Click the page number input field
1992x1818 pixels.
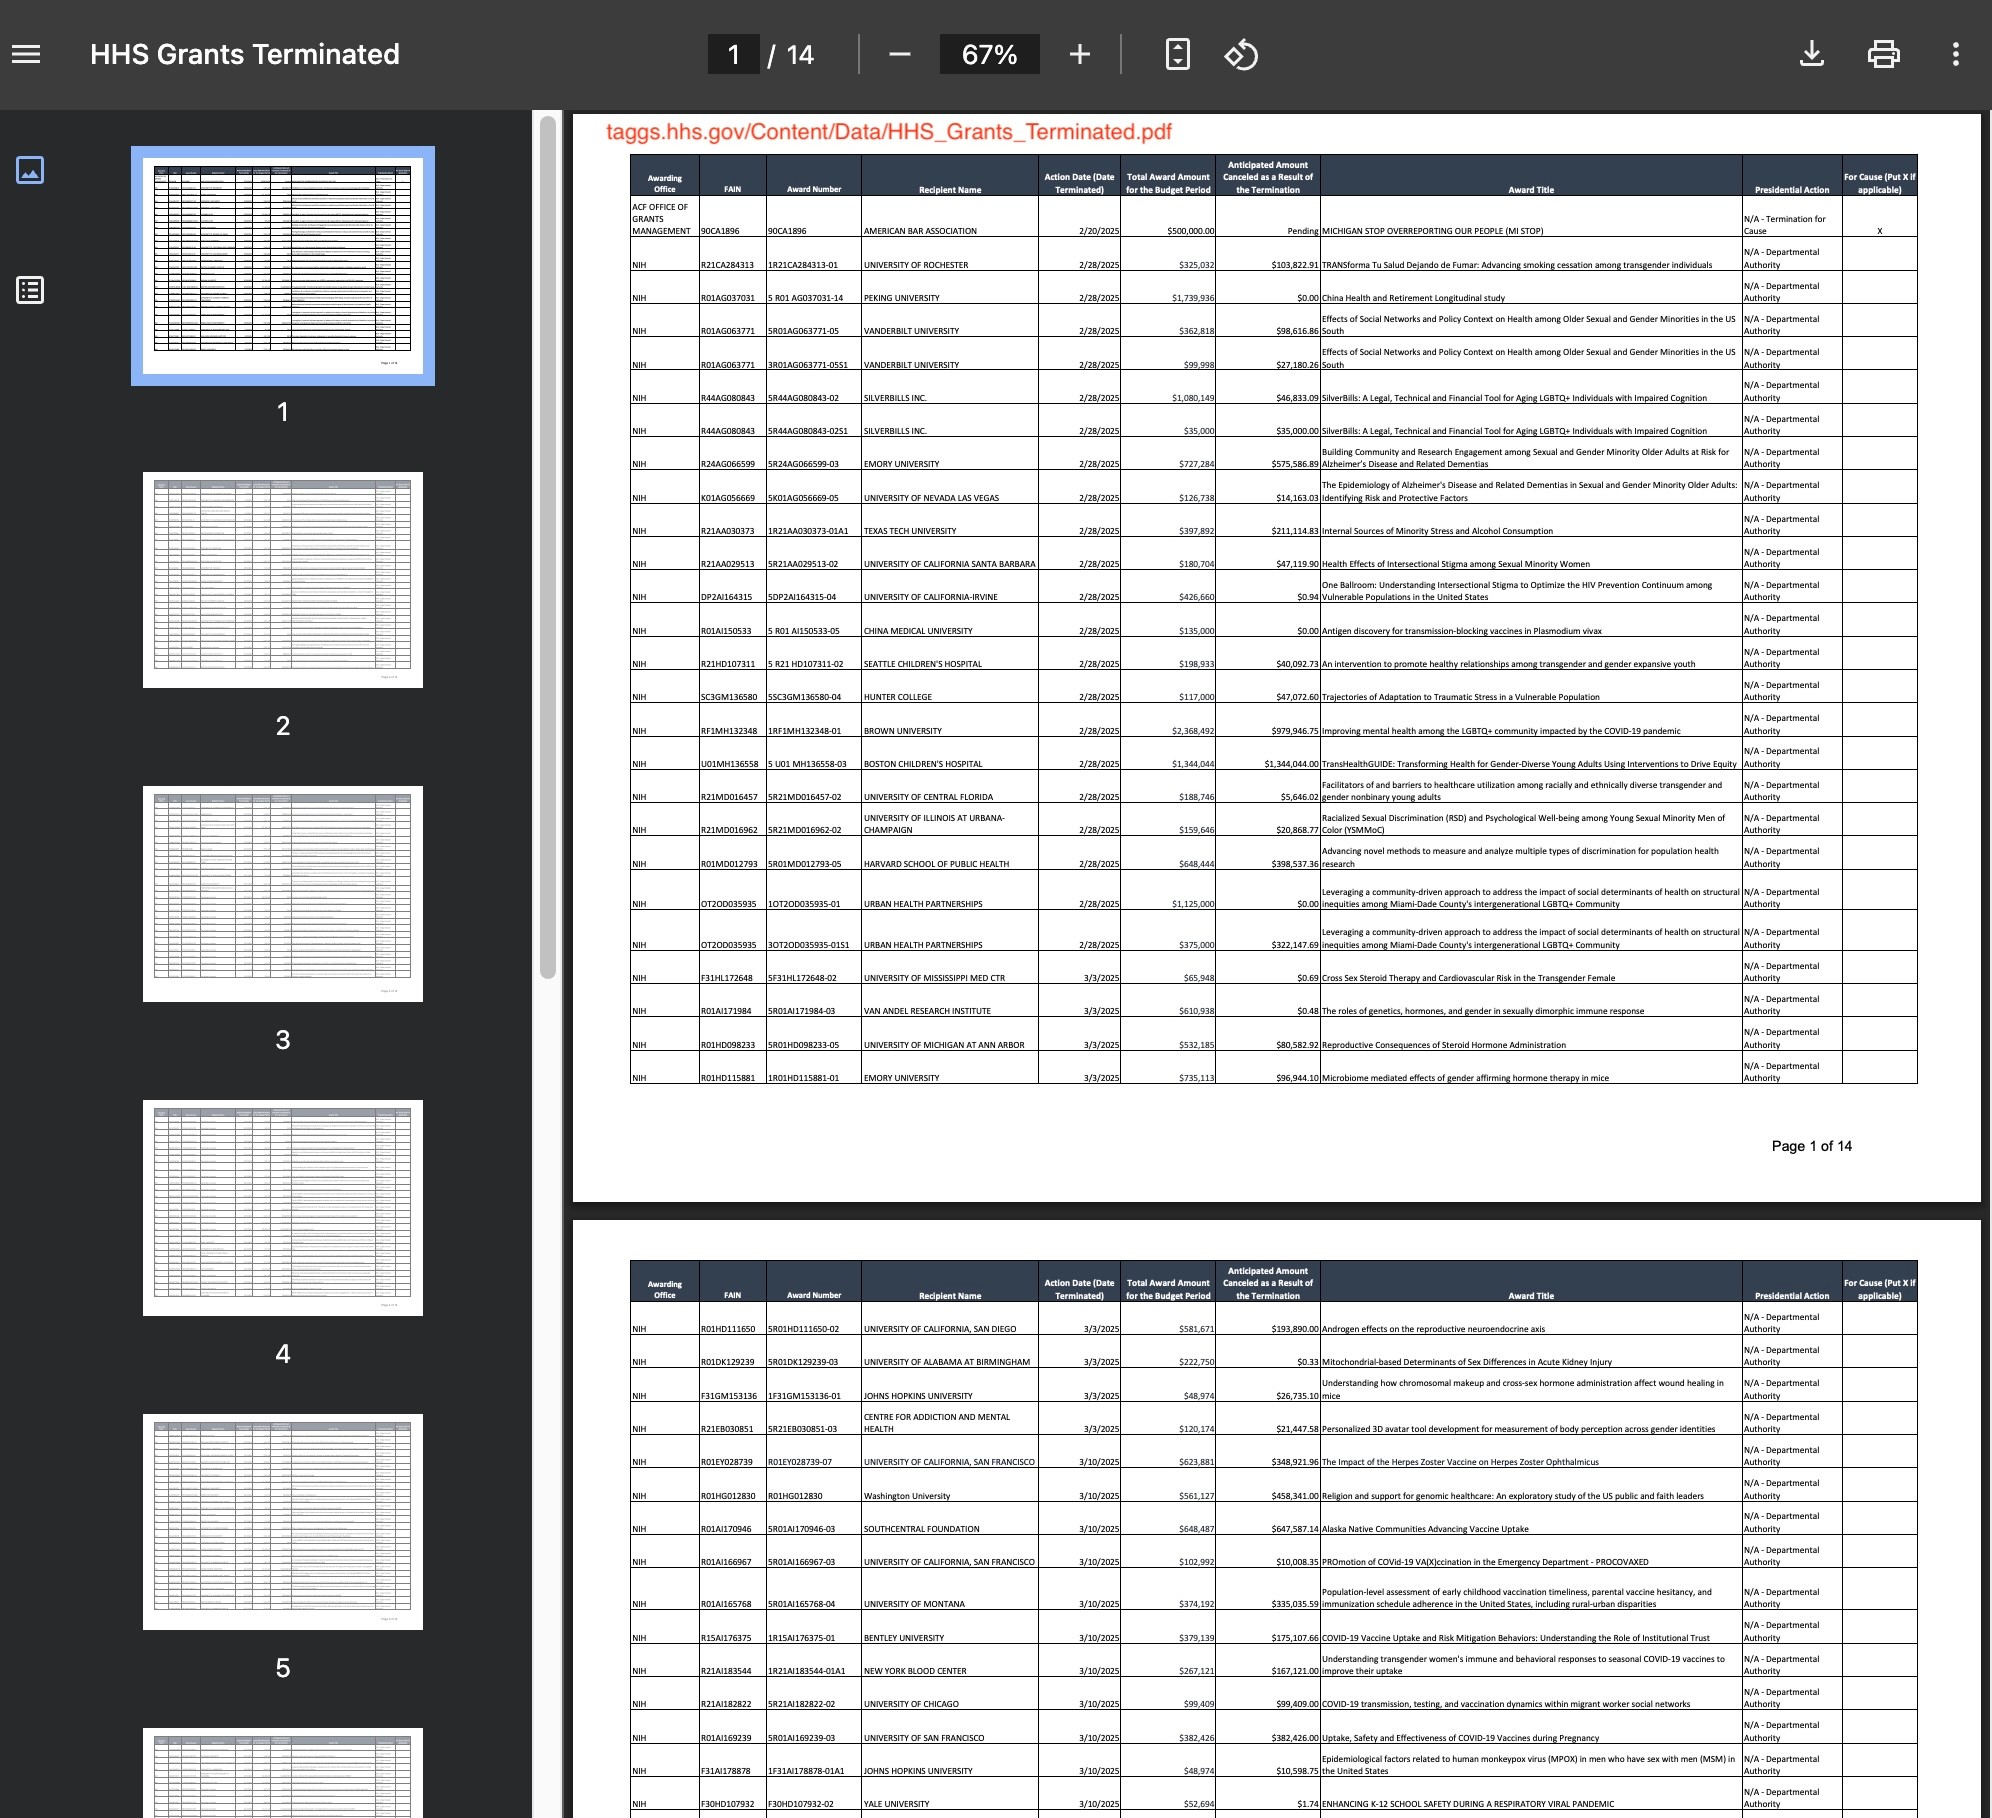[x=733, y=54]
